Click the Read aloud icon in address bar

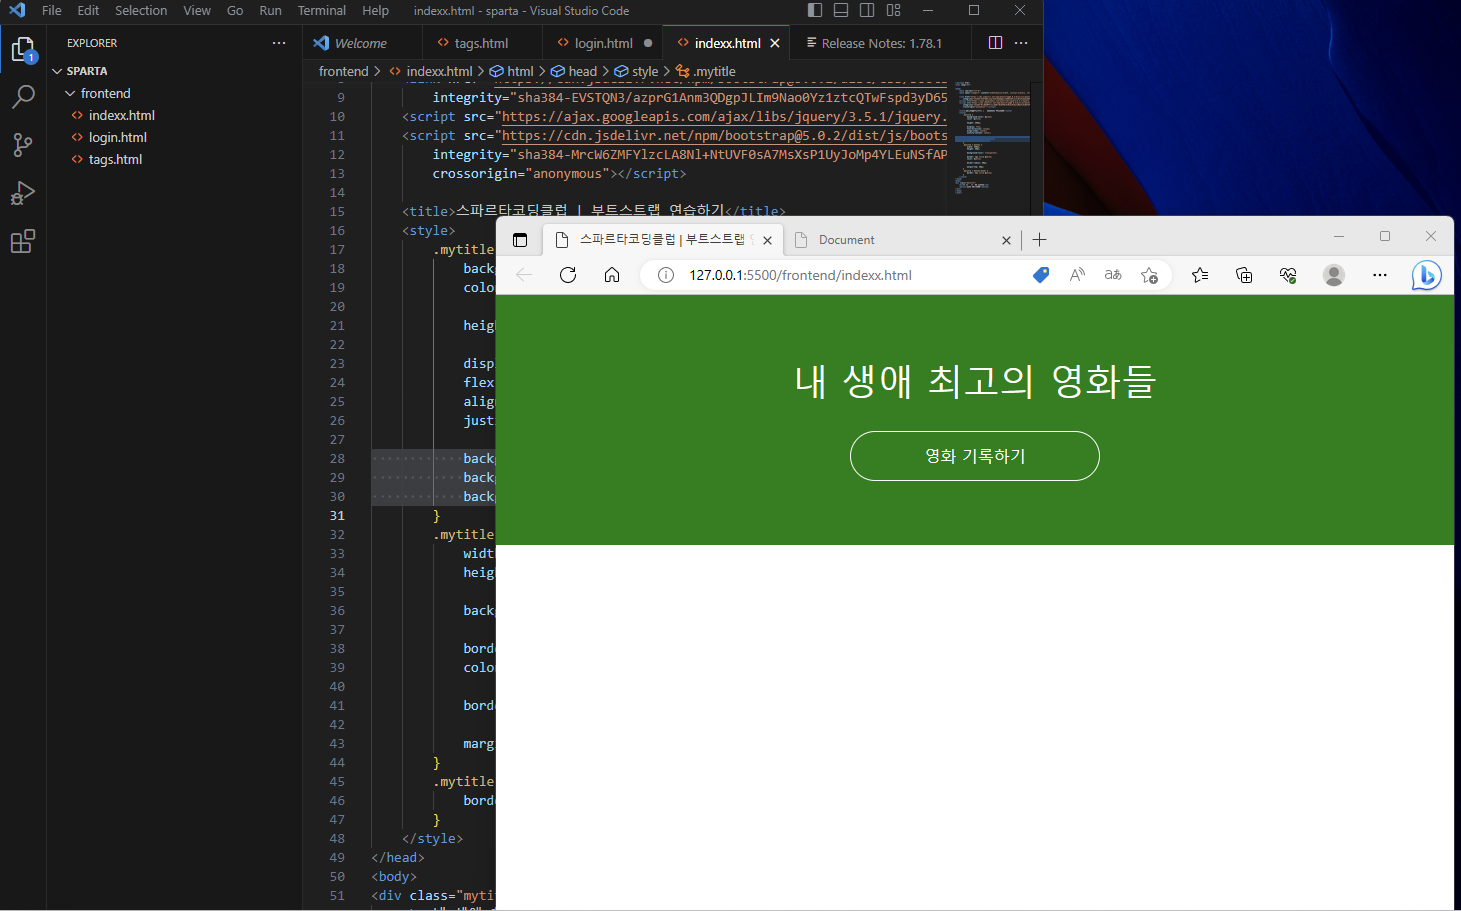(x=1077, y=275)
